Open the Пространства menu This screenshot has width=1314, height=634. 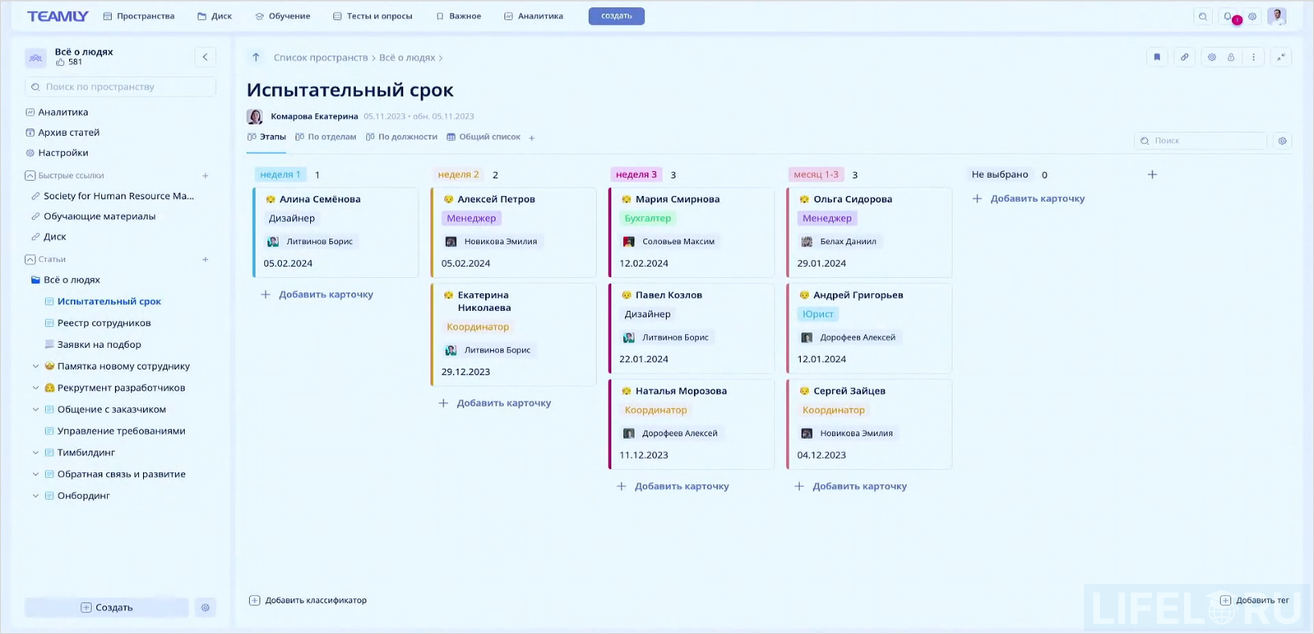point(138,15)
